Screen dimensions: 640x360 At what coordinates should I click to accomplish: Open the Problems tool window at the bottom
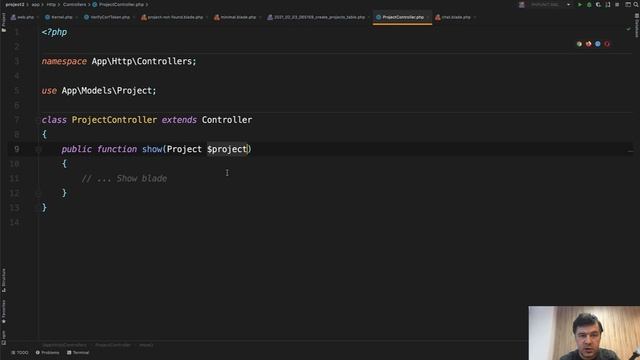coord(47,353)
